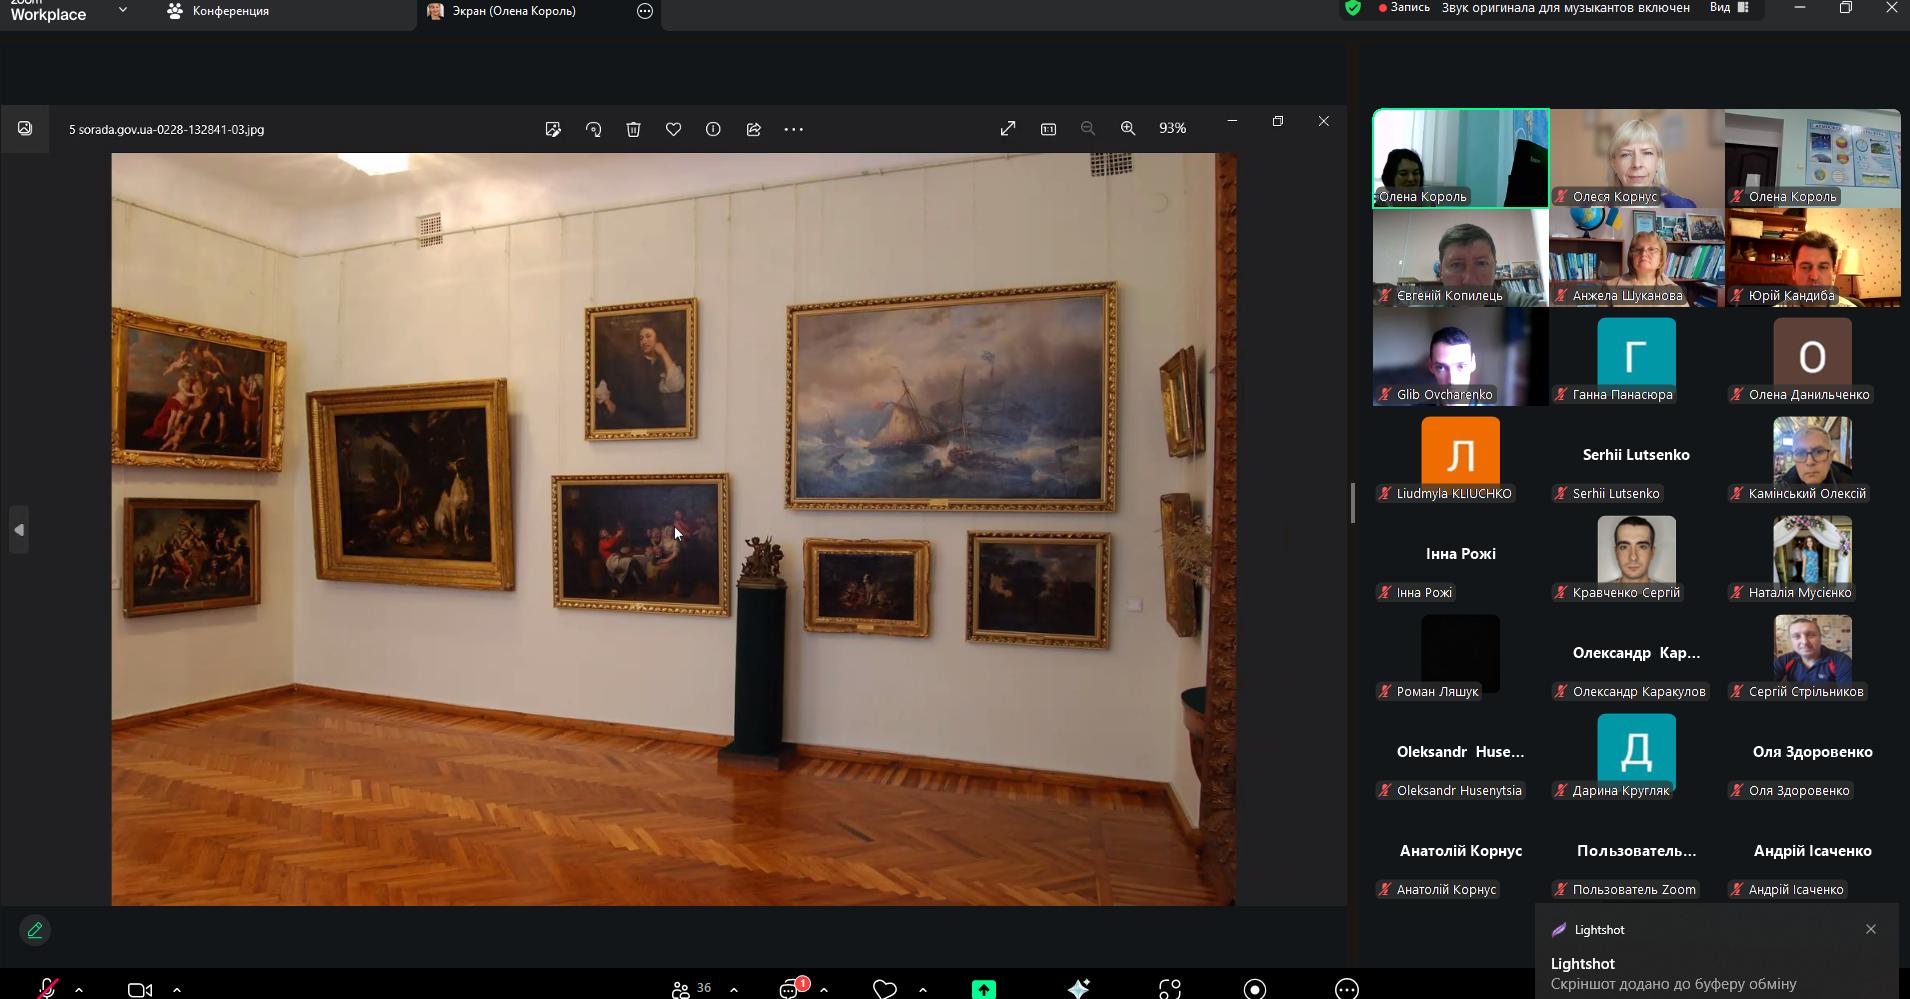Select Олеся Корнус video thumbnail

pos(1636,158)
